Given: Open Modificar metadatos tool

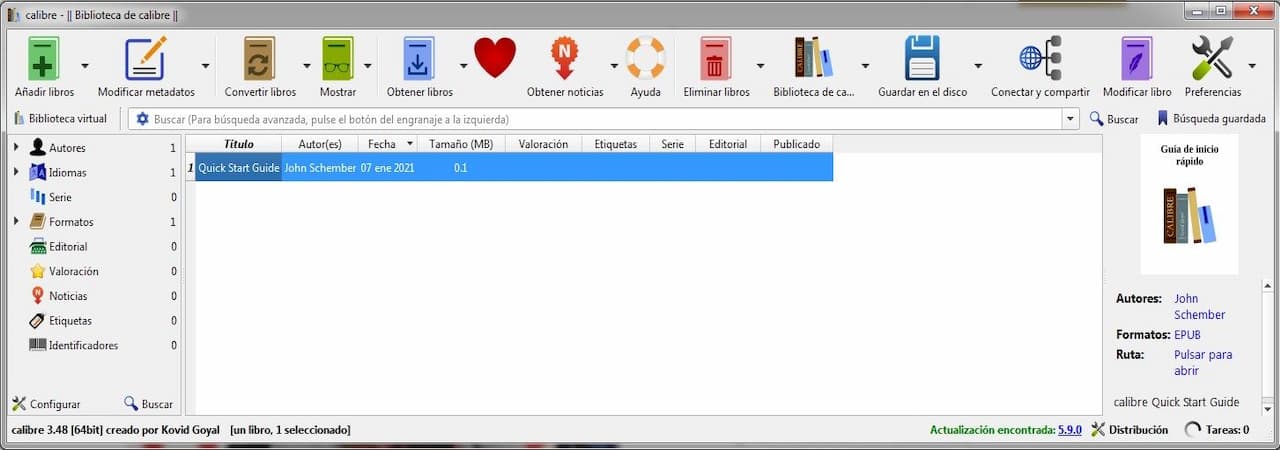Looking at the screenshot, I should coord(146,58).
